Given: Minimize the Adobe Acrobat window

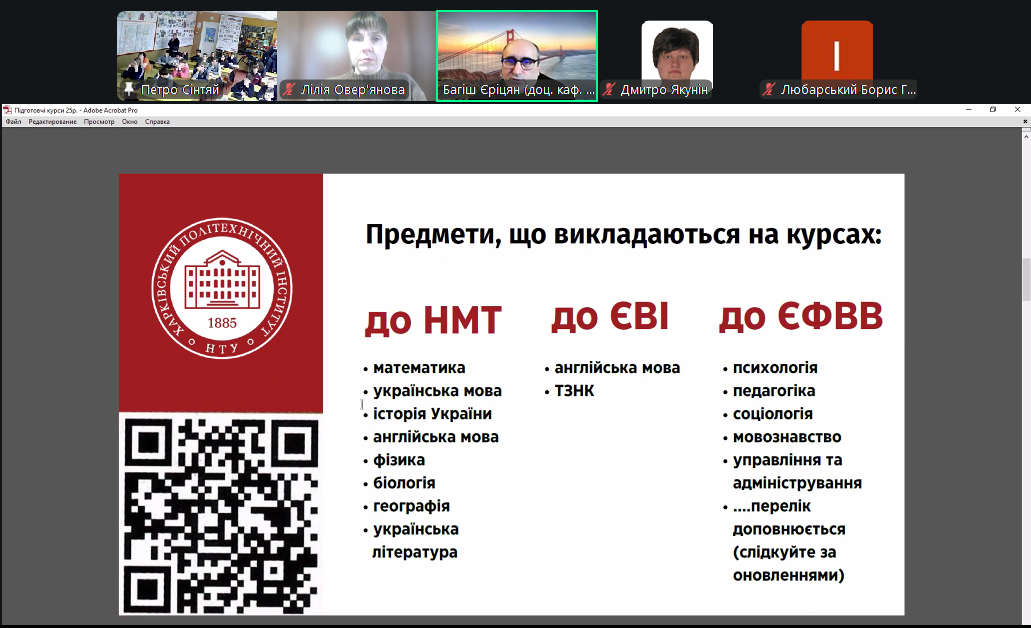Looking at the screenshot, I should 969,110.
